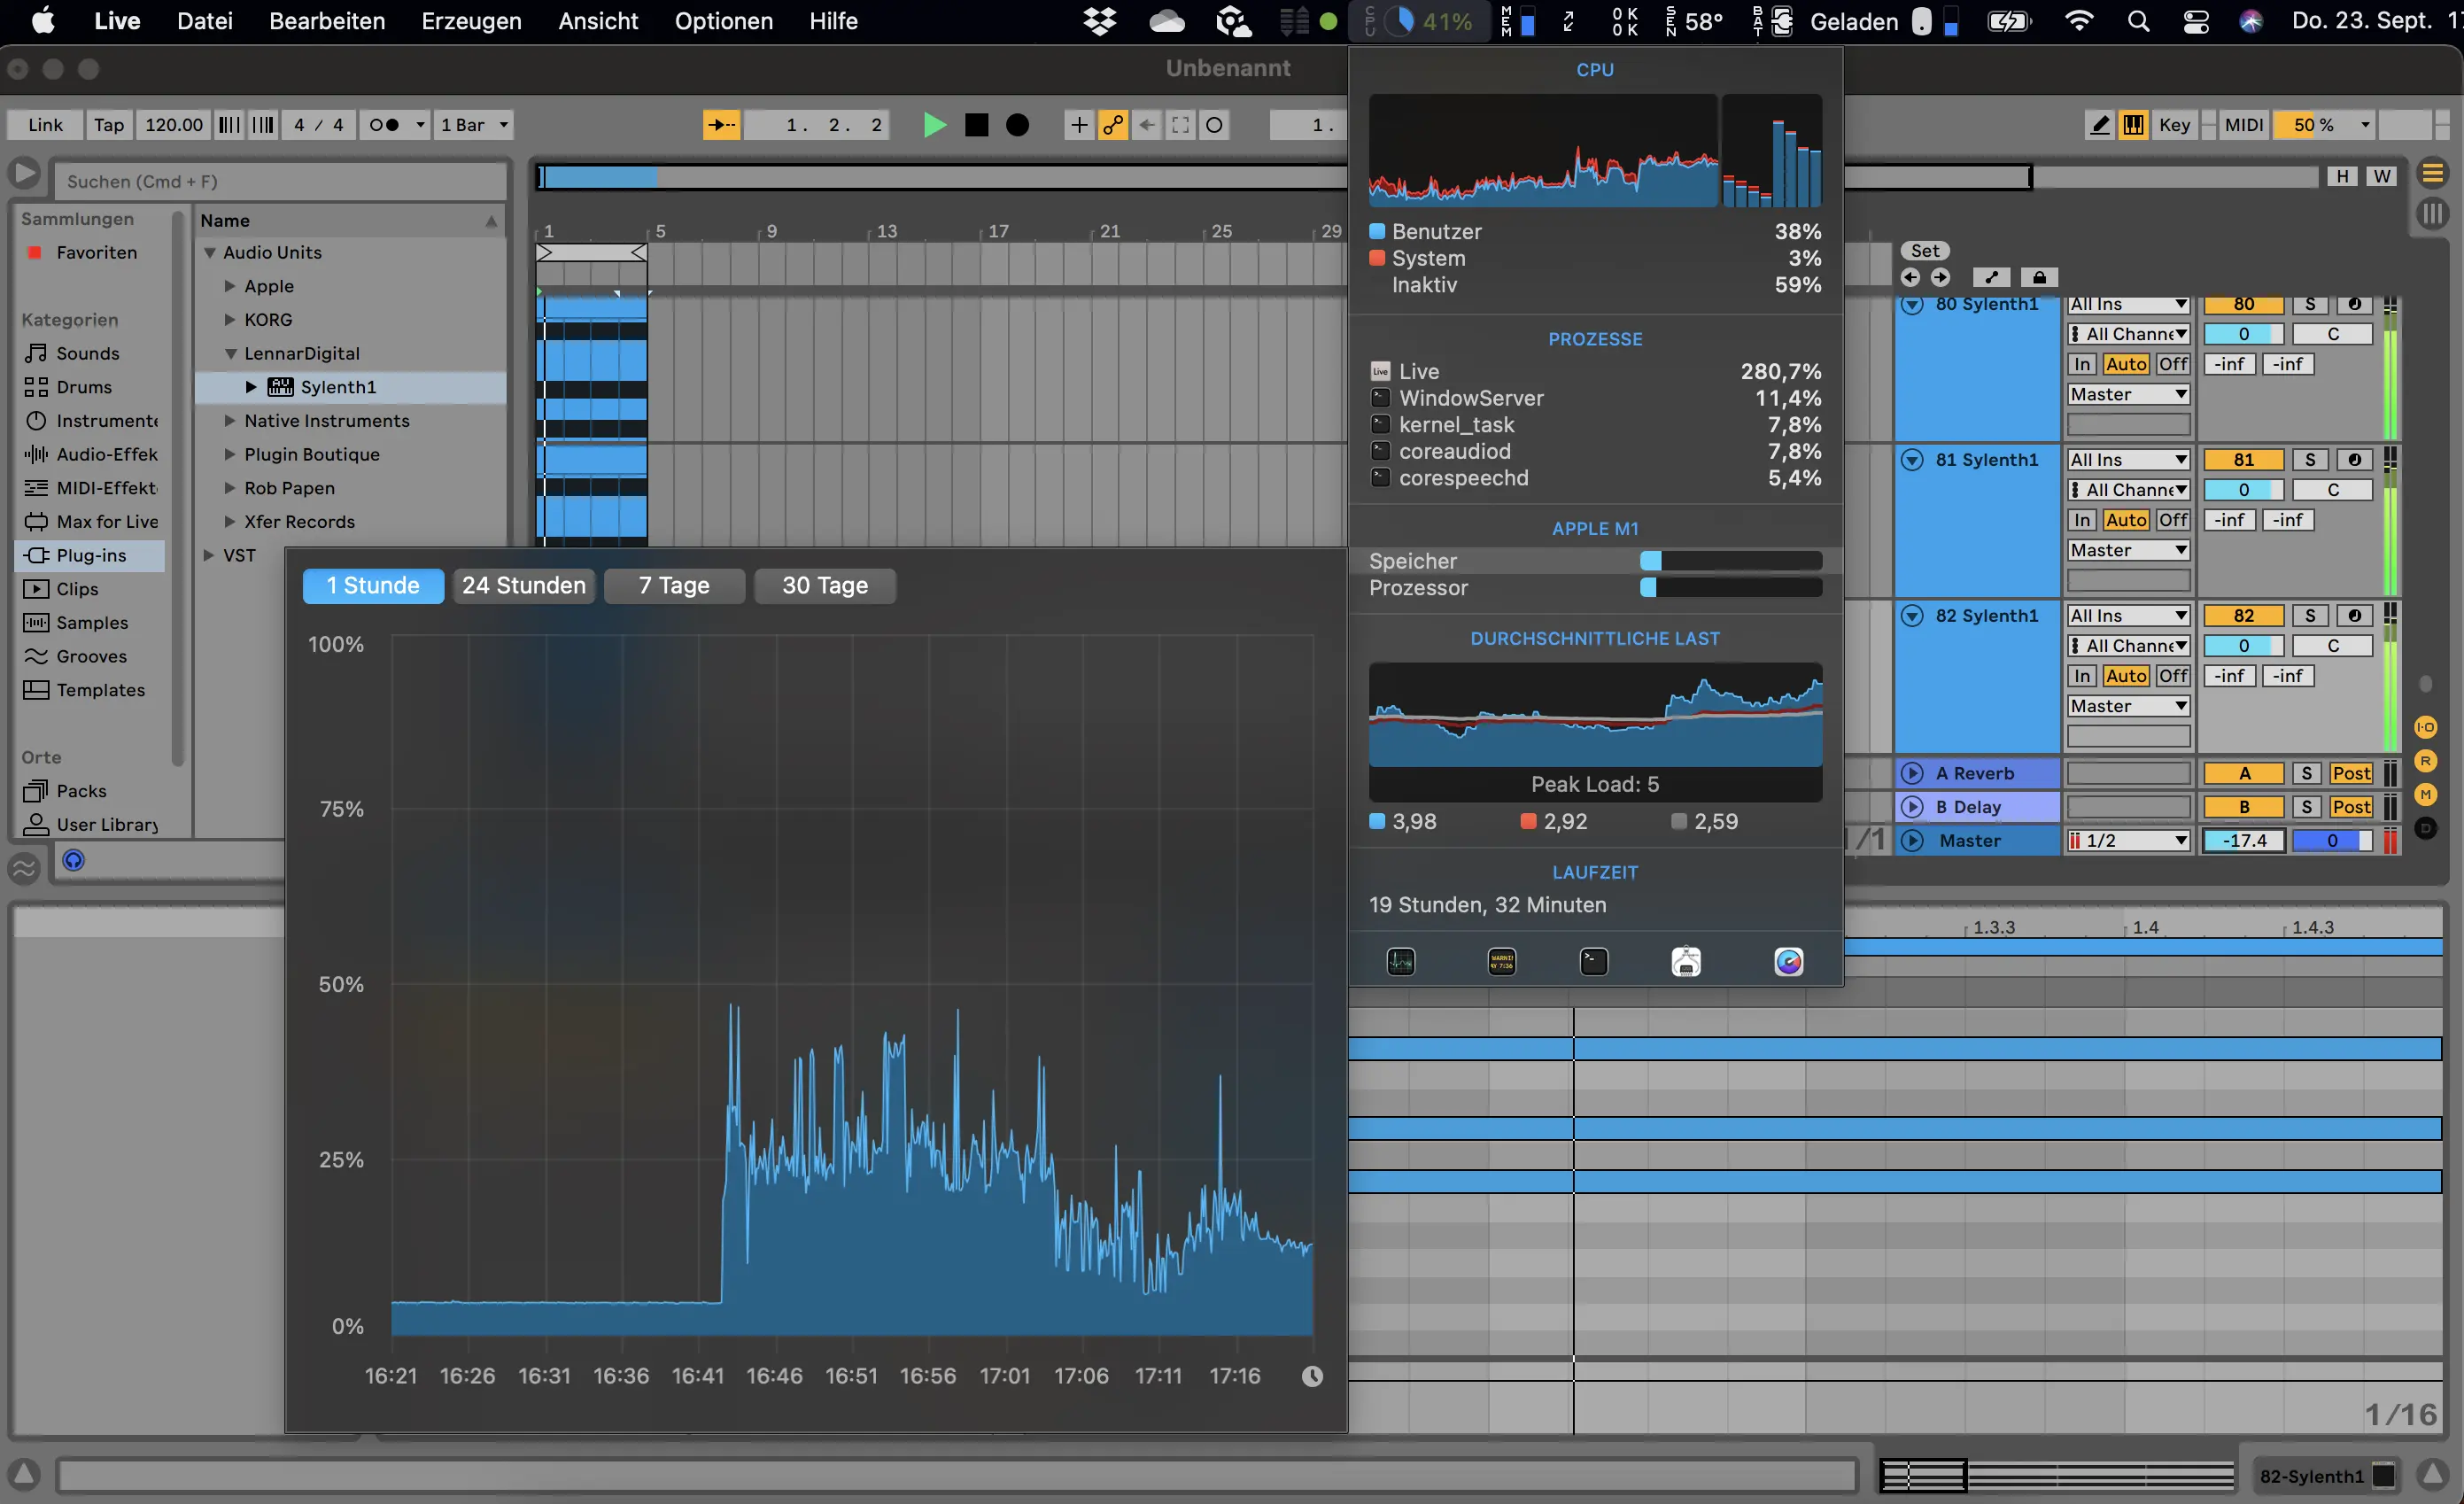This screenshot has height=1504, width=2464.
Task: Expand the Sylenth1 plug-in entry
Action: (251, 387)
